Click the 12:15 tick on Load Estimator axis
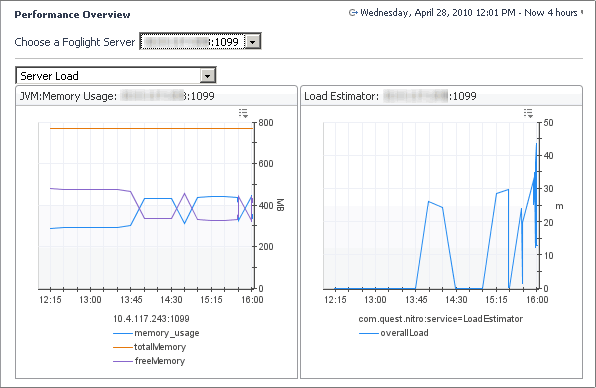This screenshot has height=388, width=596. coord(335,300)
